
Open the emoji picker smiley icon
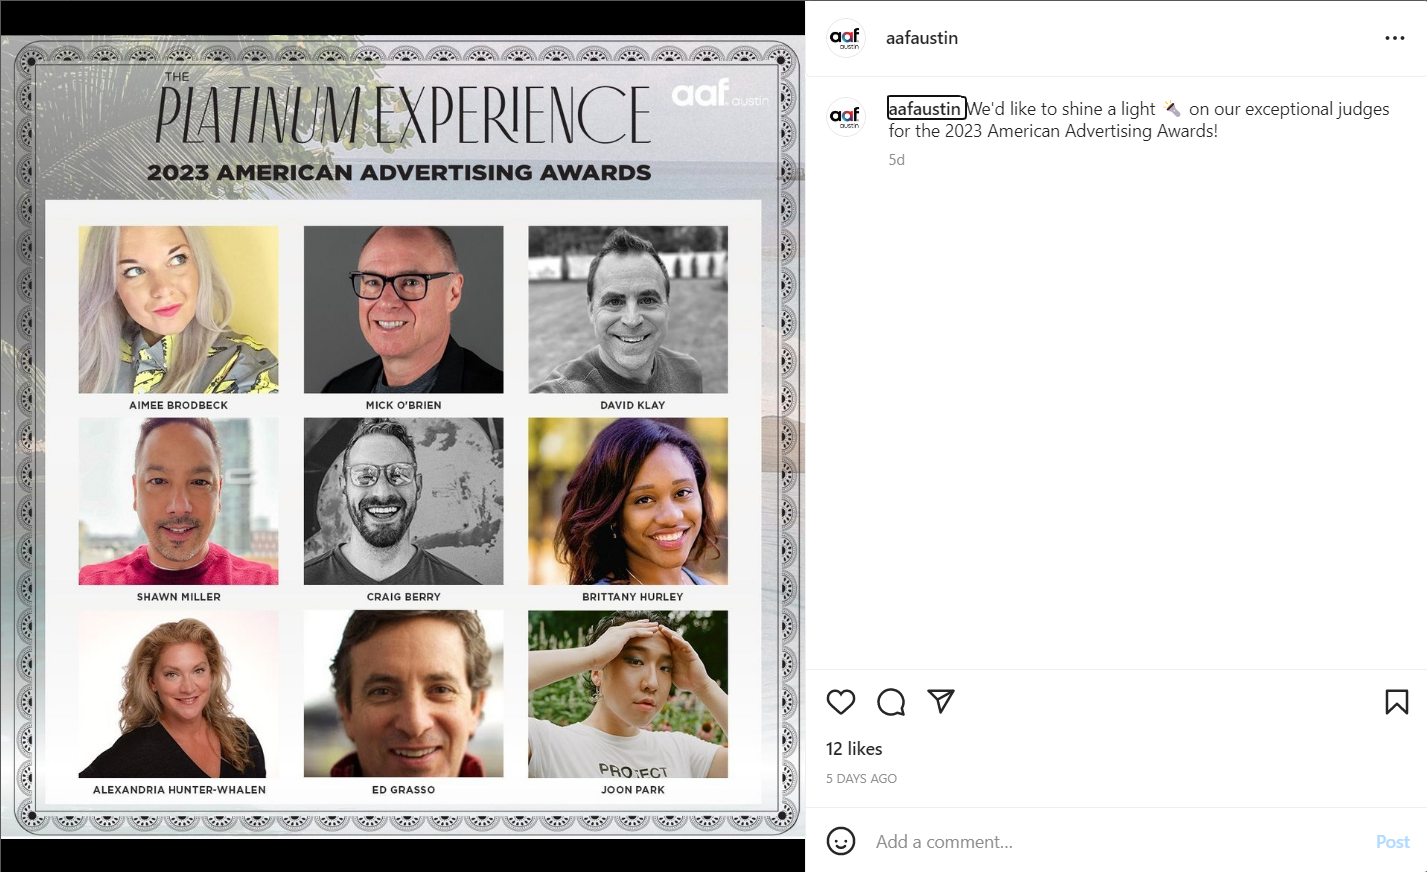click(841, 841)
